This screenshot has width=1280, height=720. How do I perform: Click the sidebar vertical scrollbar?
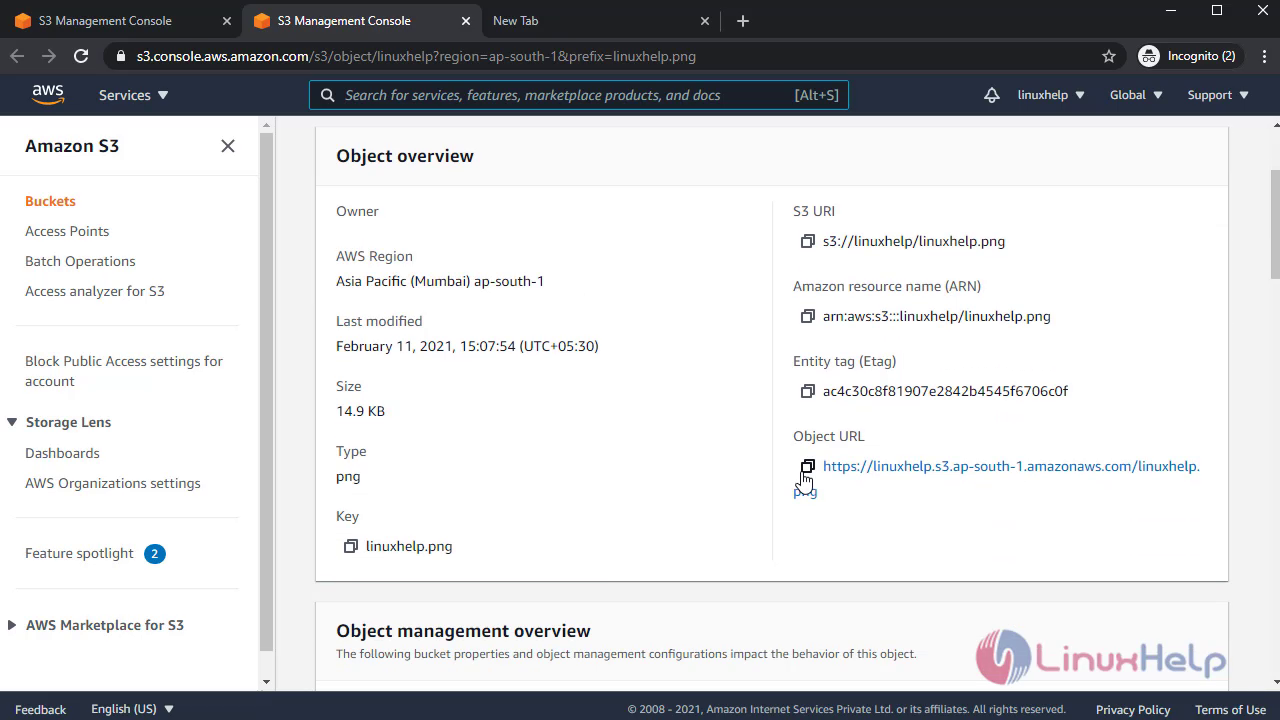coord(266,390)
